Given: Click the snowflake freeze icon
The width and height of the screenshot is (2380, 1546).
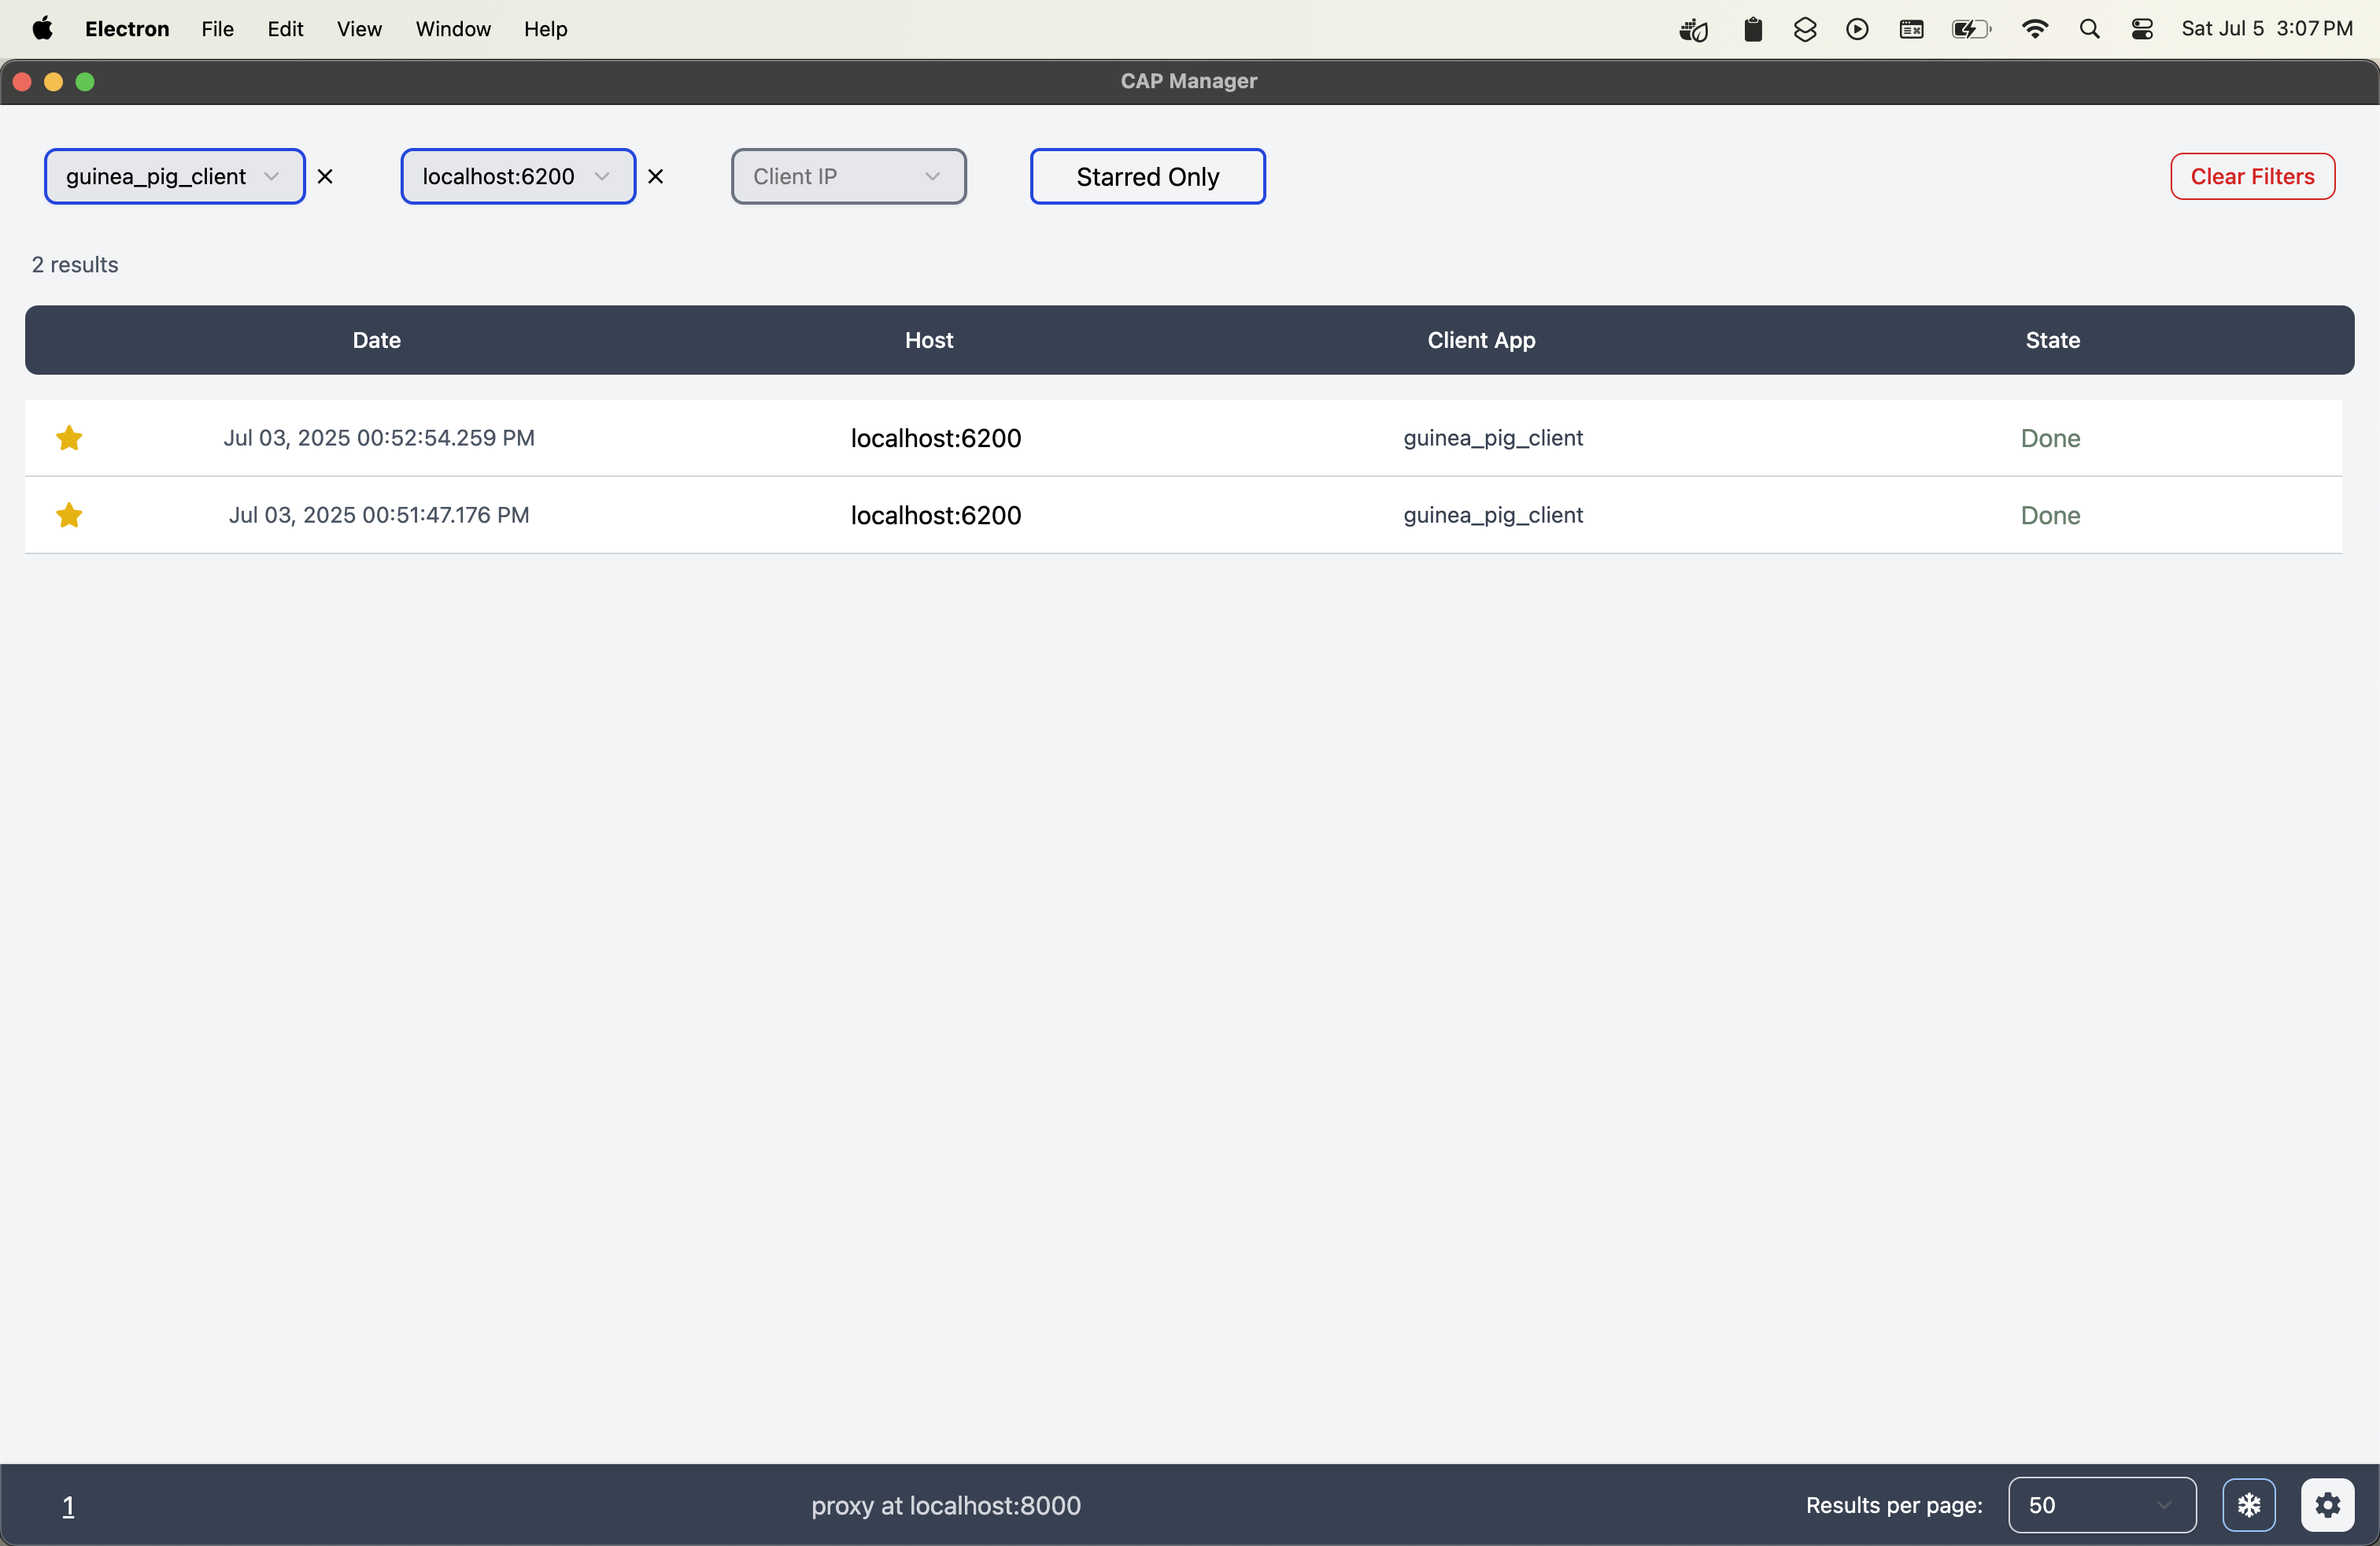Looking at the screenshot, I should tap(2248, 1504).
